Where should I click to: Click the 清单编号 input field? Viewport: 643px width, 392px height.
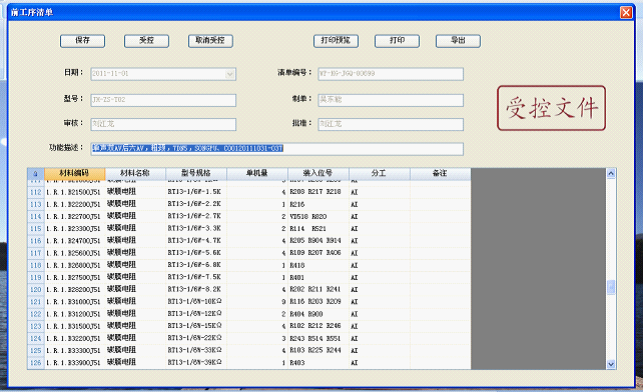pos(391,74)
